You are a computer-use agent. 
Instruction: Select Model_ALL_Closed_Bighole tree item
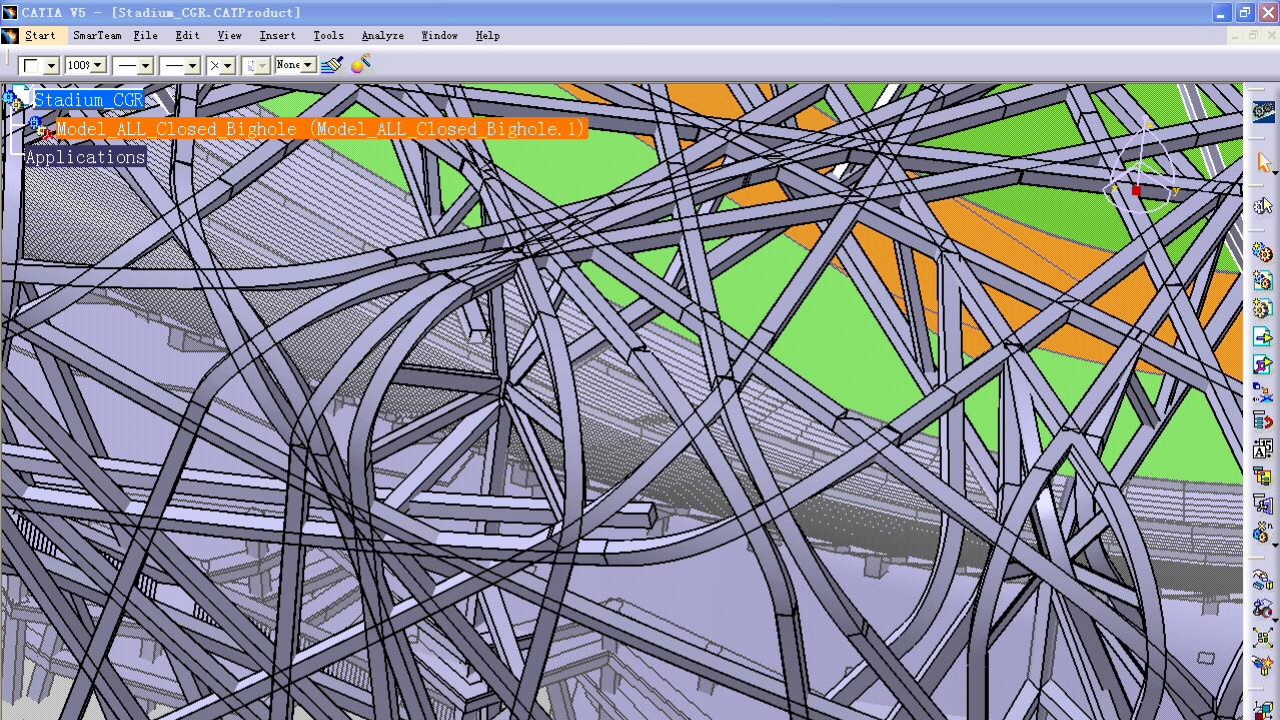tap(320, 129)
